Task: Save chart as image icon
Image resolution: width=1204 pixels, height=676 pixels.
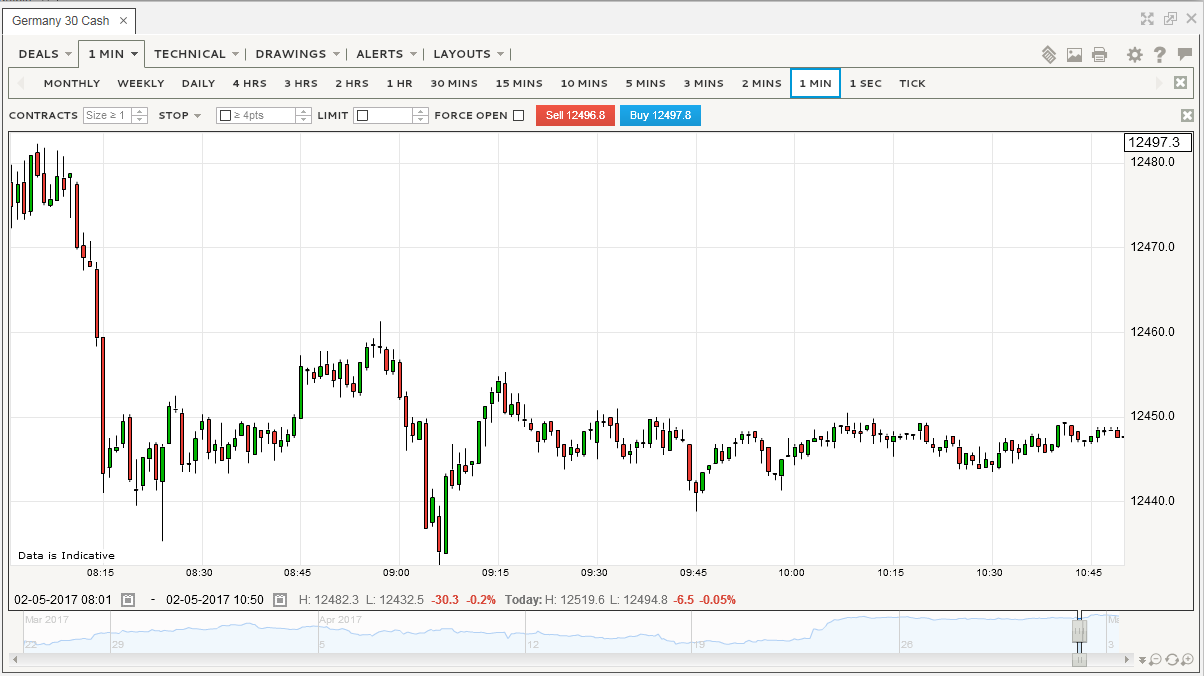Action: pos(1074,55)
